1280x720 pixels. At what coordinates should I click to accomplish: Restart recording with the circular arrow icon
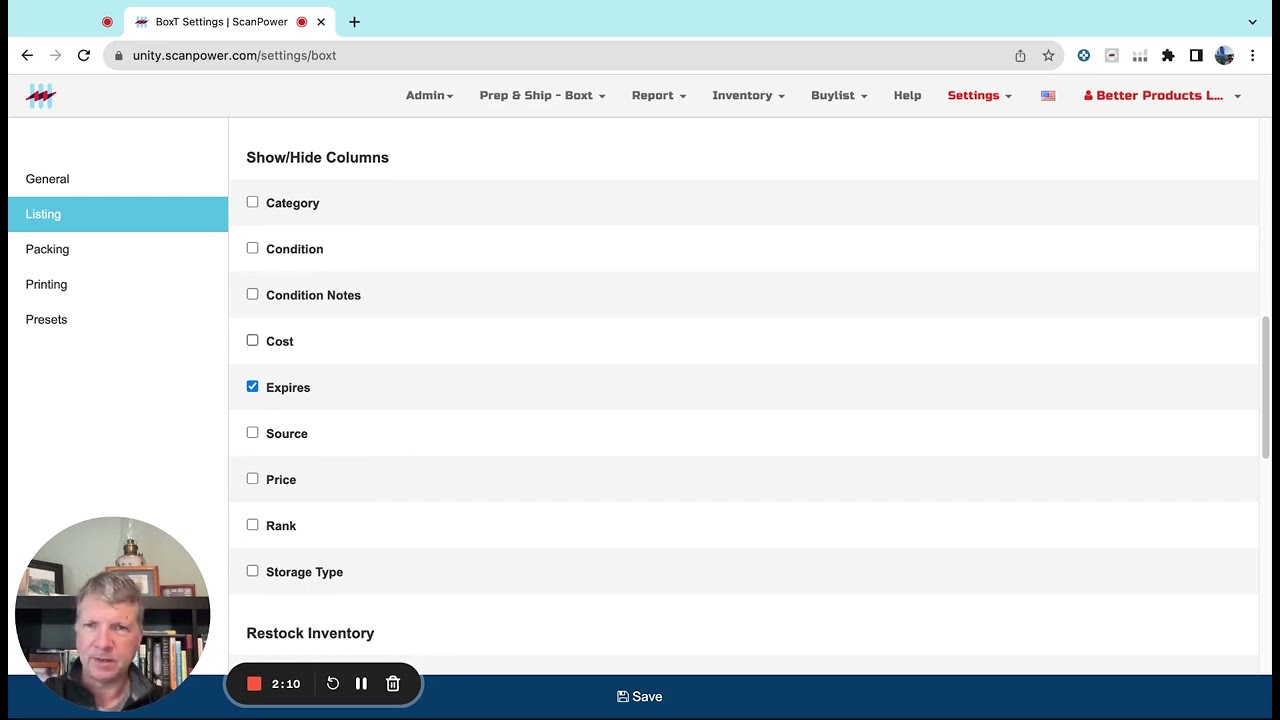click(x=333, y=684)
